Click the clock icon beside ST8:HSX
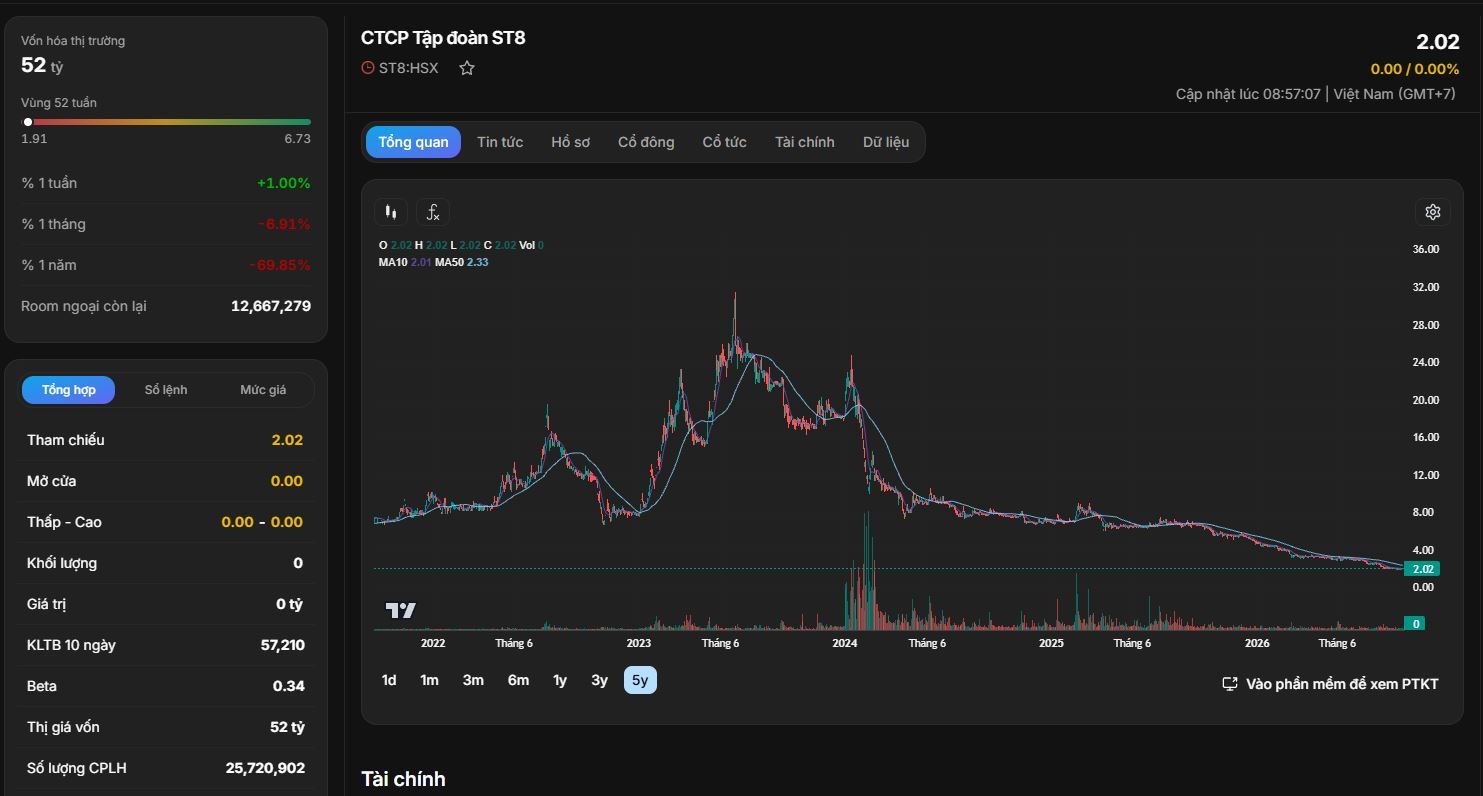The width and height of the screenshot is (1483, 796). (368, 68)
